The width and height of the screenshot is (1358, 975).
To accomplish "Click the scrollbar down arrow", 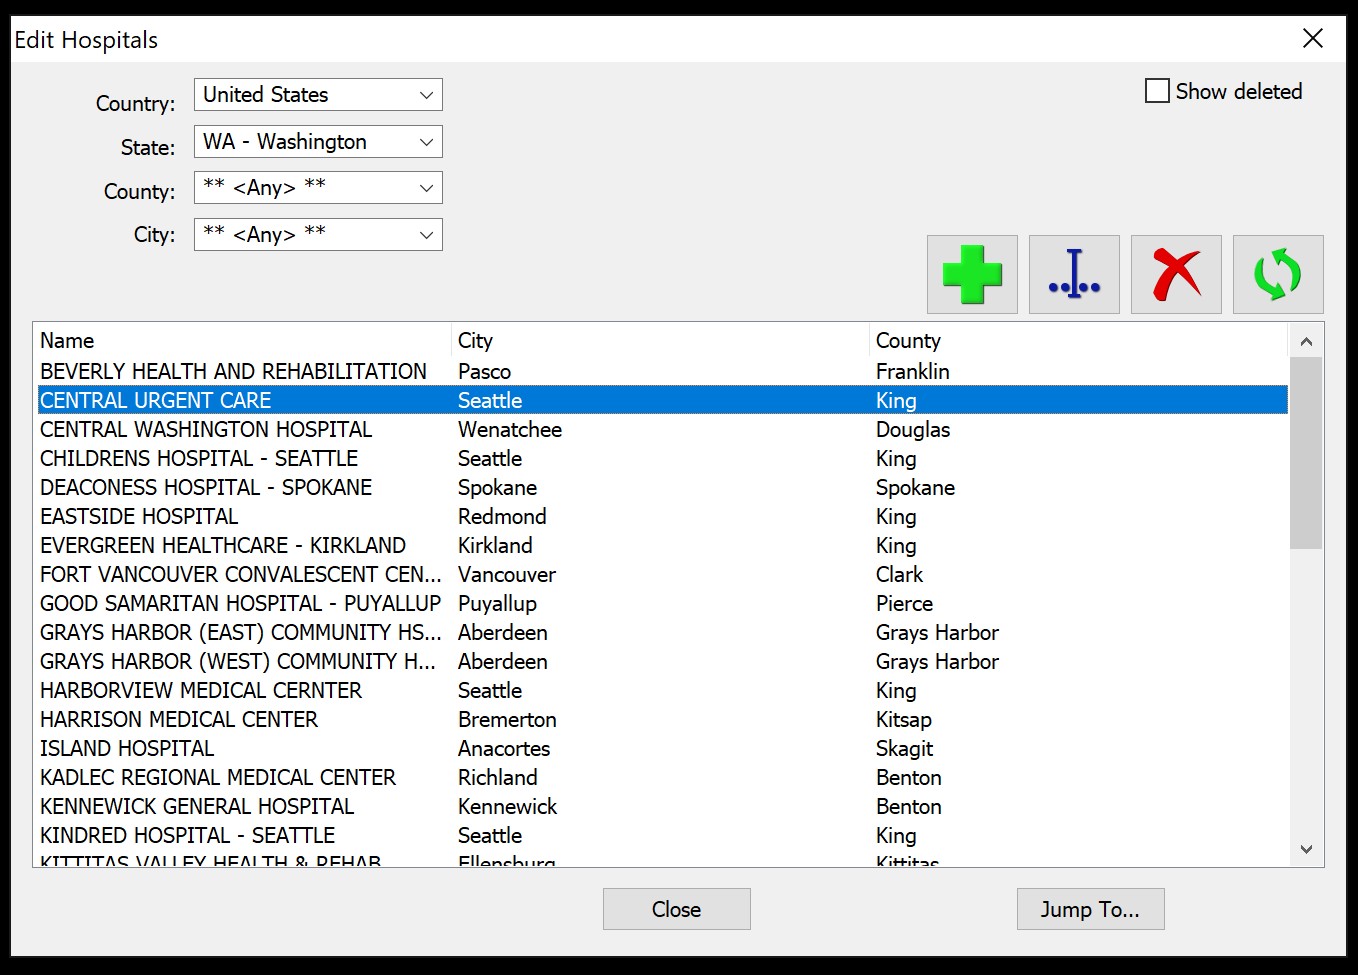I will click(1306, 849).
